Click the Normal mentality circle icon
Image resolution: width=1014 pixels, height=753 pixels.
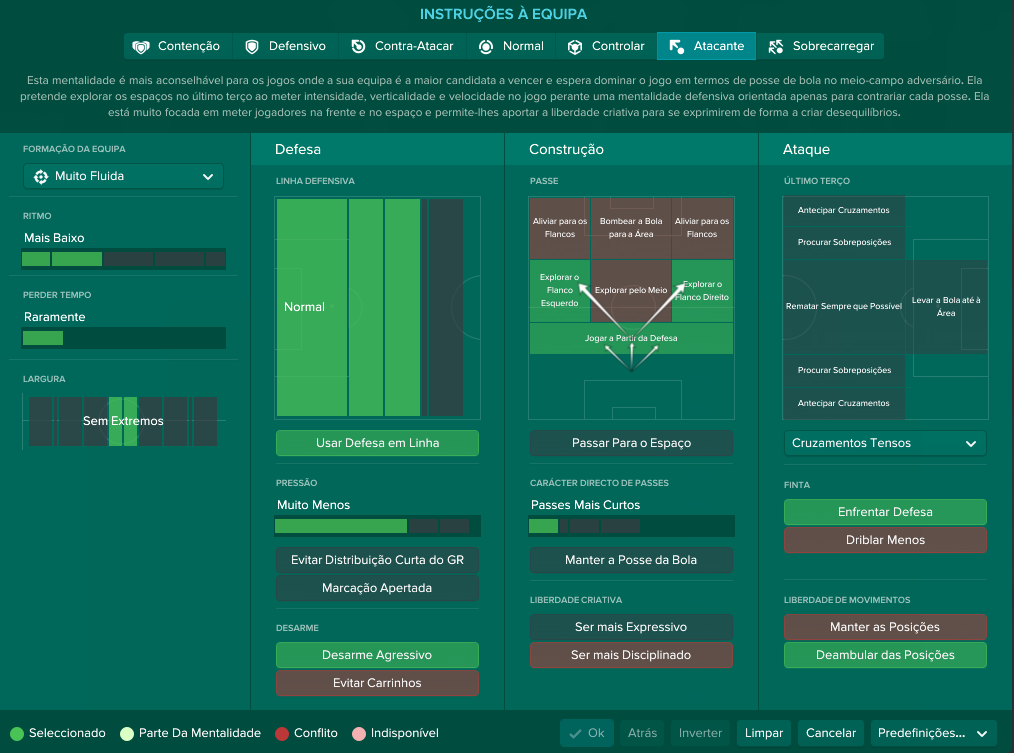point(486,47)
